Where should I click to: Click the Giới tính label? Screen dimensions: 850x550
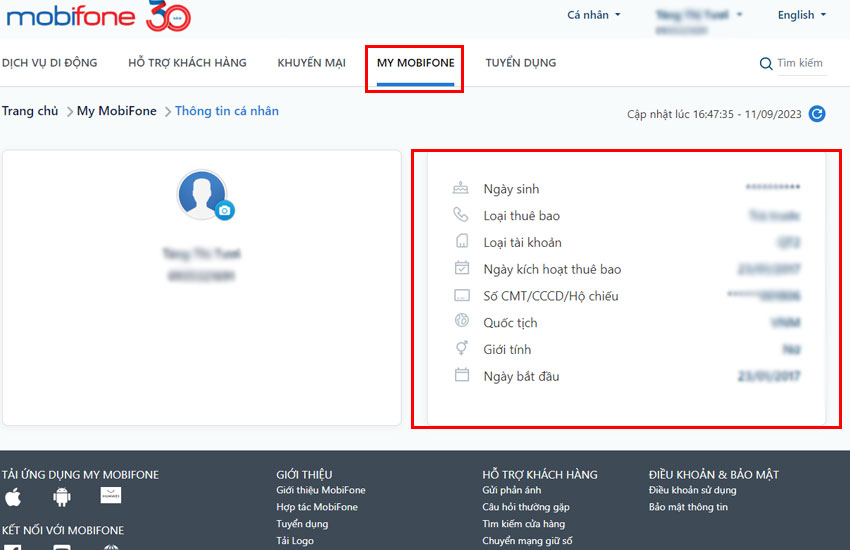tap(507, 350)
